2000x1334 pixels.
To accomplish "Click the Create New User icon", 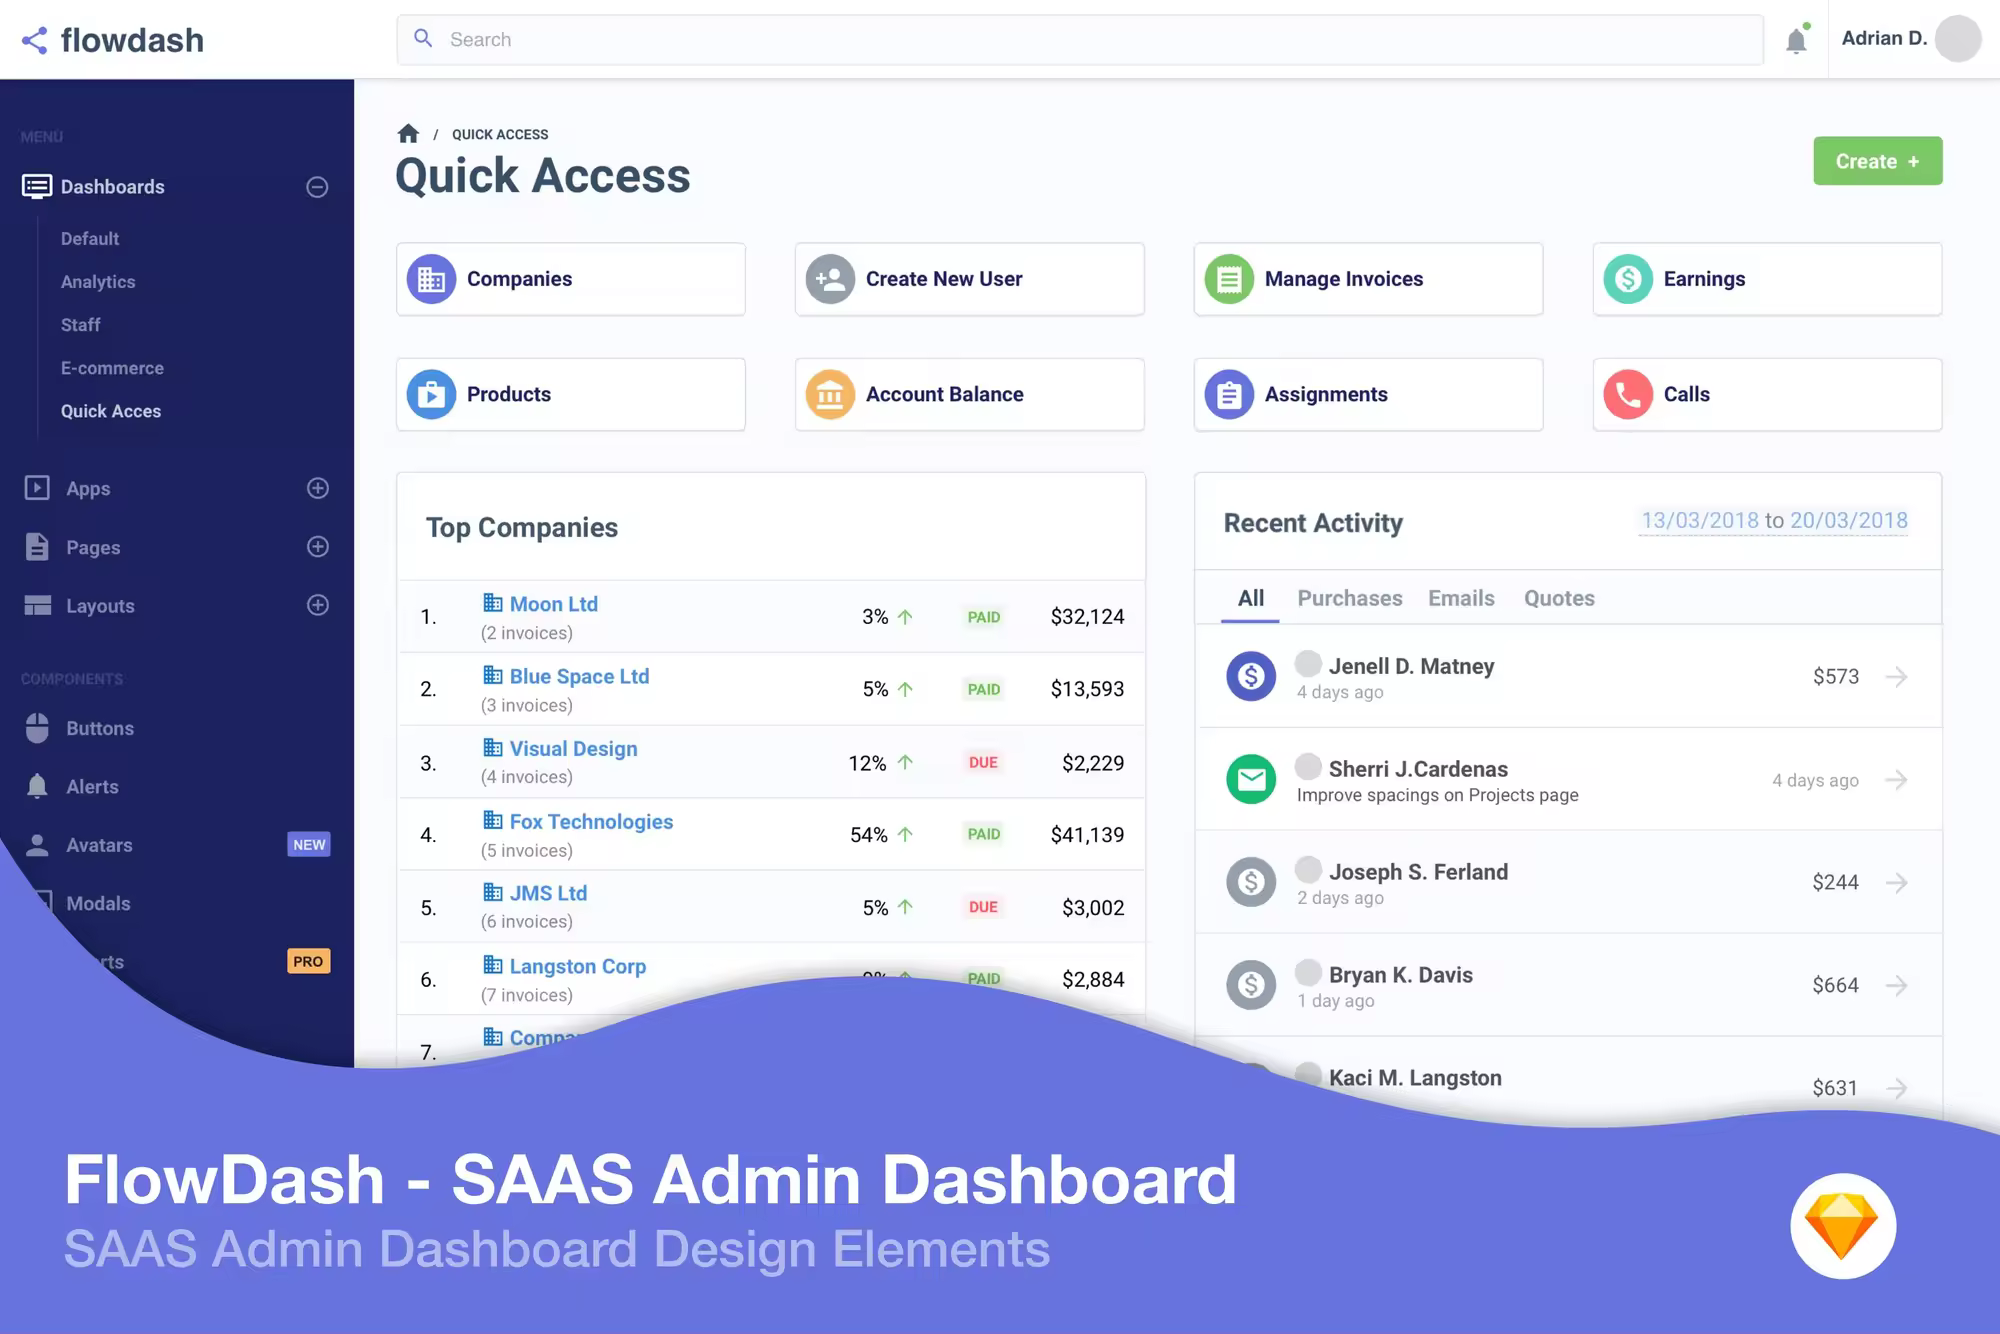I will pyautogui.click(x=830, y=279).
